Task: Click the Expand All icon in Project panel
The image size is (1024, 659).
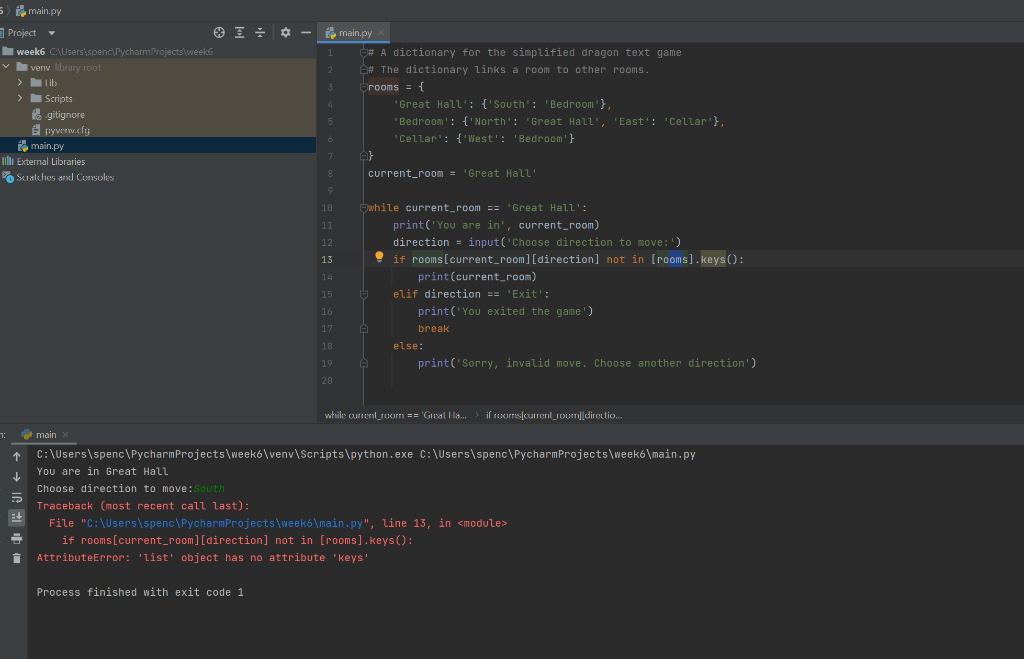Action: click(x=240, y=33)
